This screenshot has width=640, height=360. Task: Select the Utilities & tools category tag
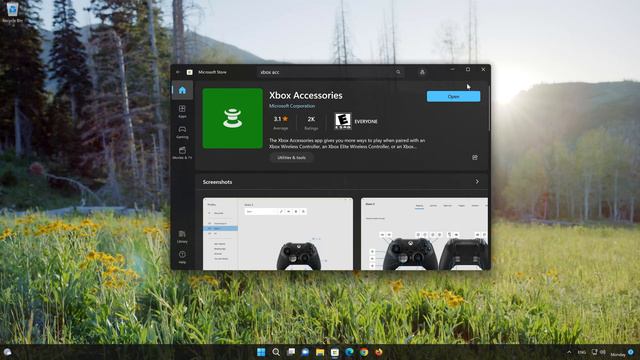pyautogui.click(x=291, y=158)
